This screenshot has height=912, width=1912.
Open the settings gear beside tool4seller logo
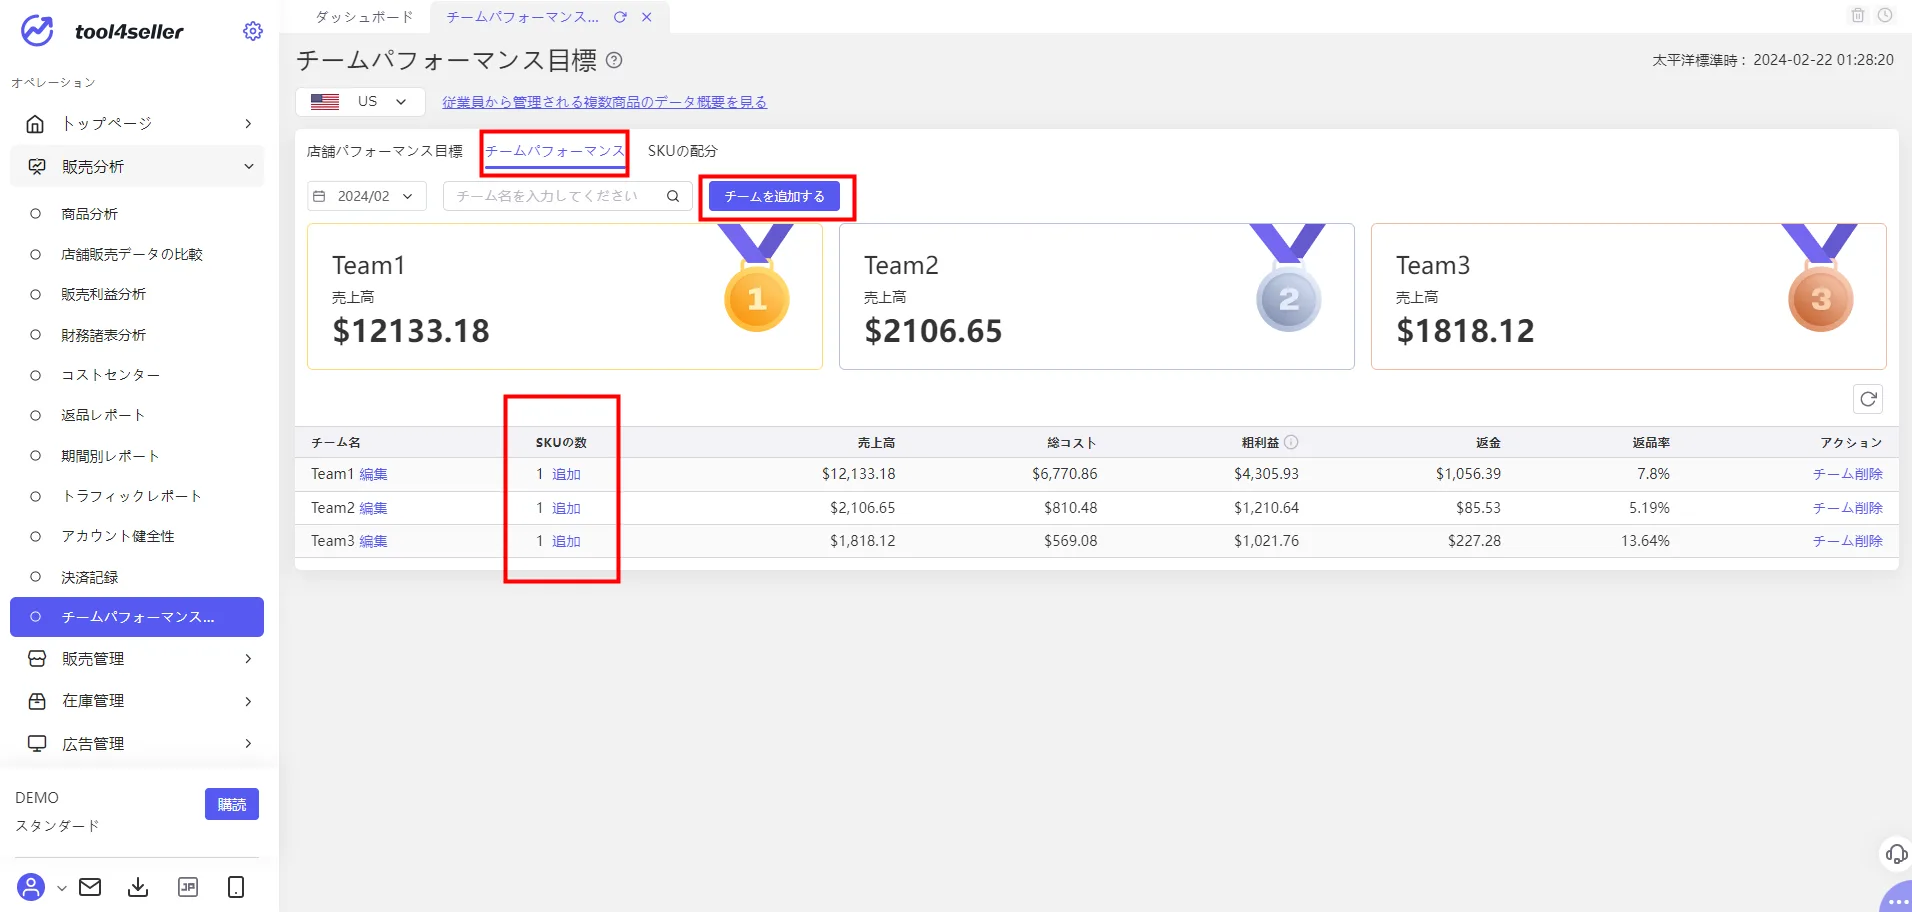coord(253,31)
